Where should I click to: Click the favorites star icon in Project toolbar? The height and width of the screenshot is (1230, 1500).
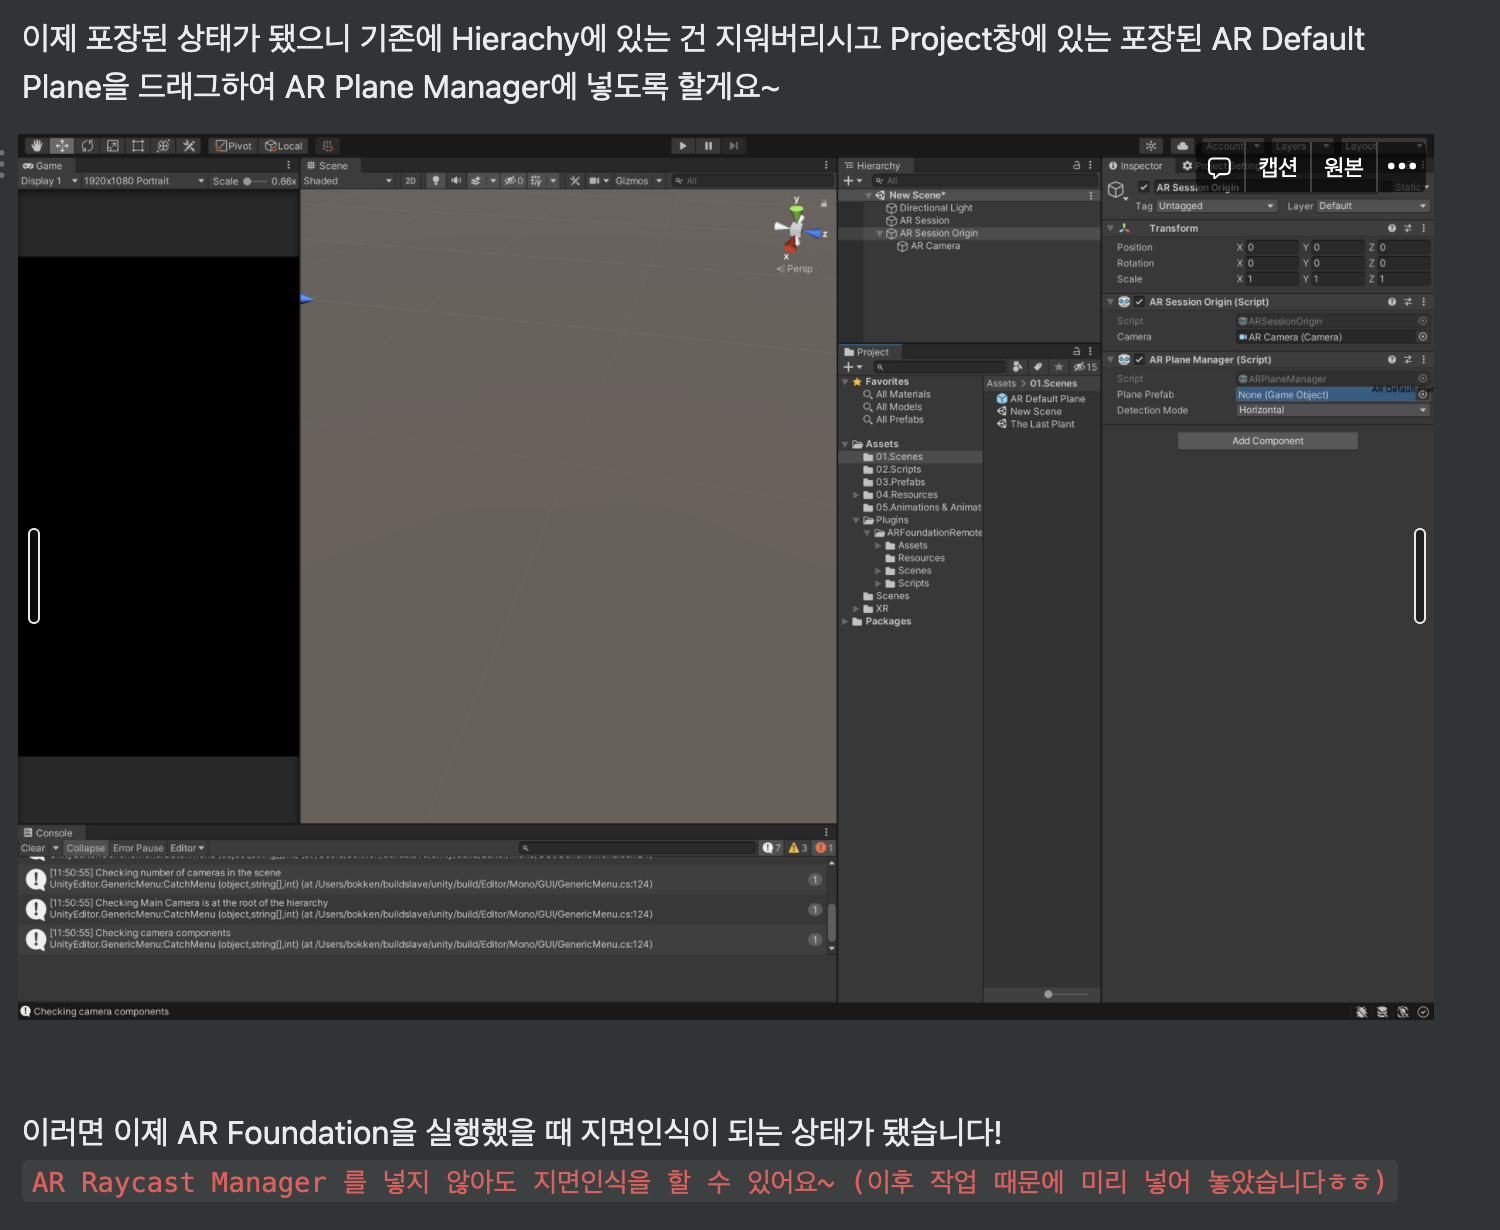pos(1059,367)
